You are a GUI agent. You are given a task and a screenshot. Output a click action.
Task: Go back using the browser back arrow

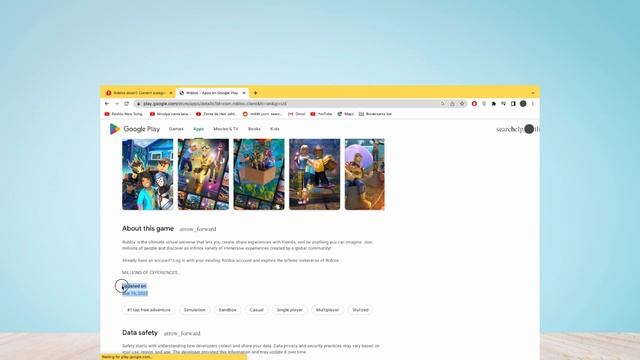coord(107,104)
